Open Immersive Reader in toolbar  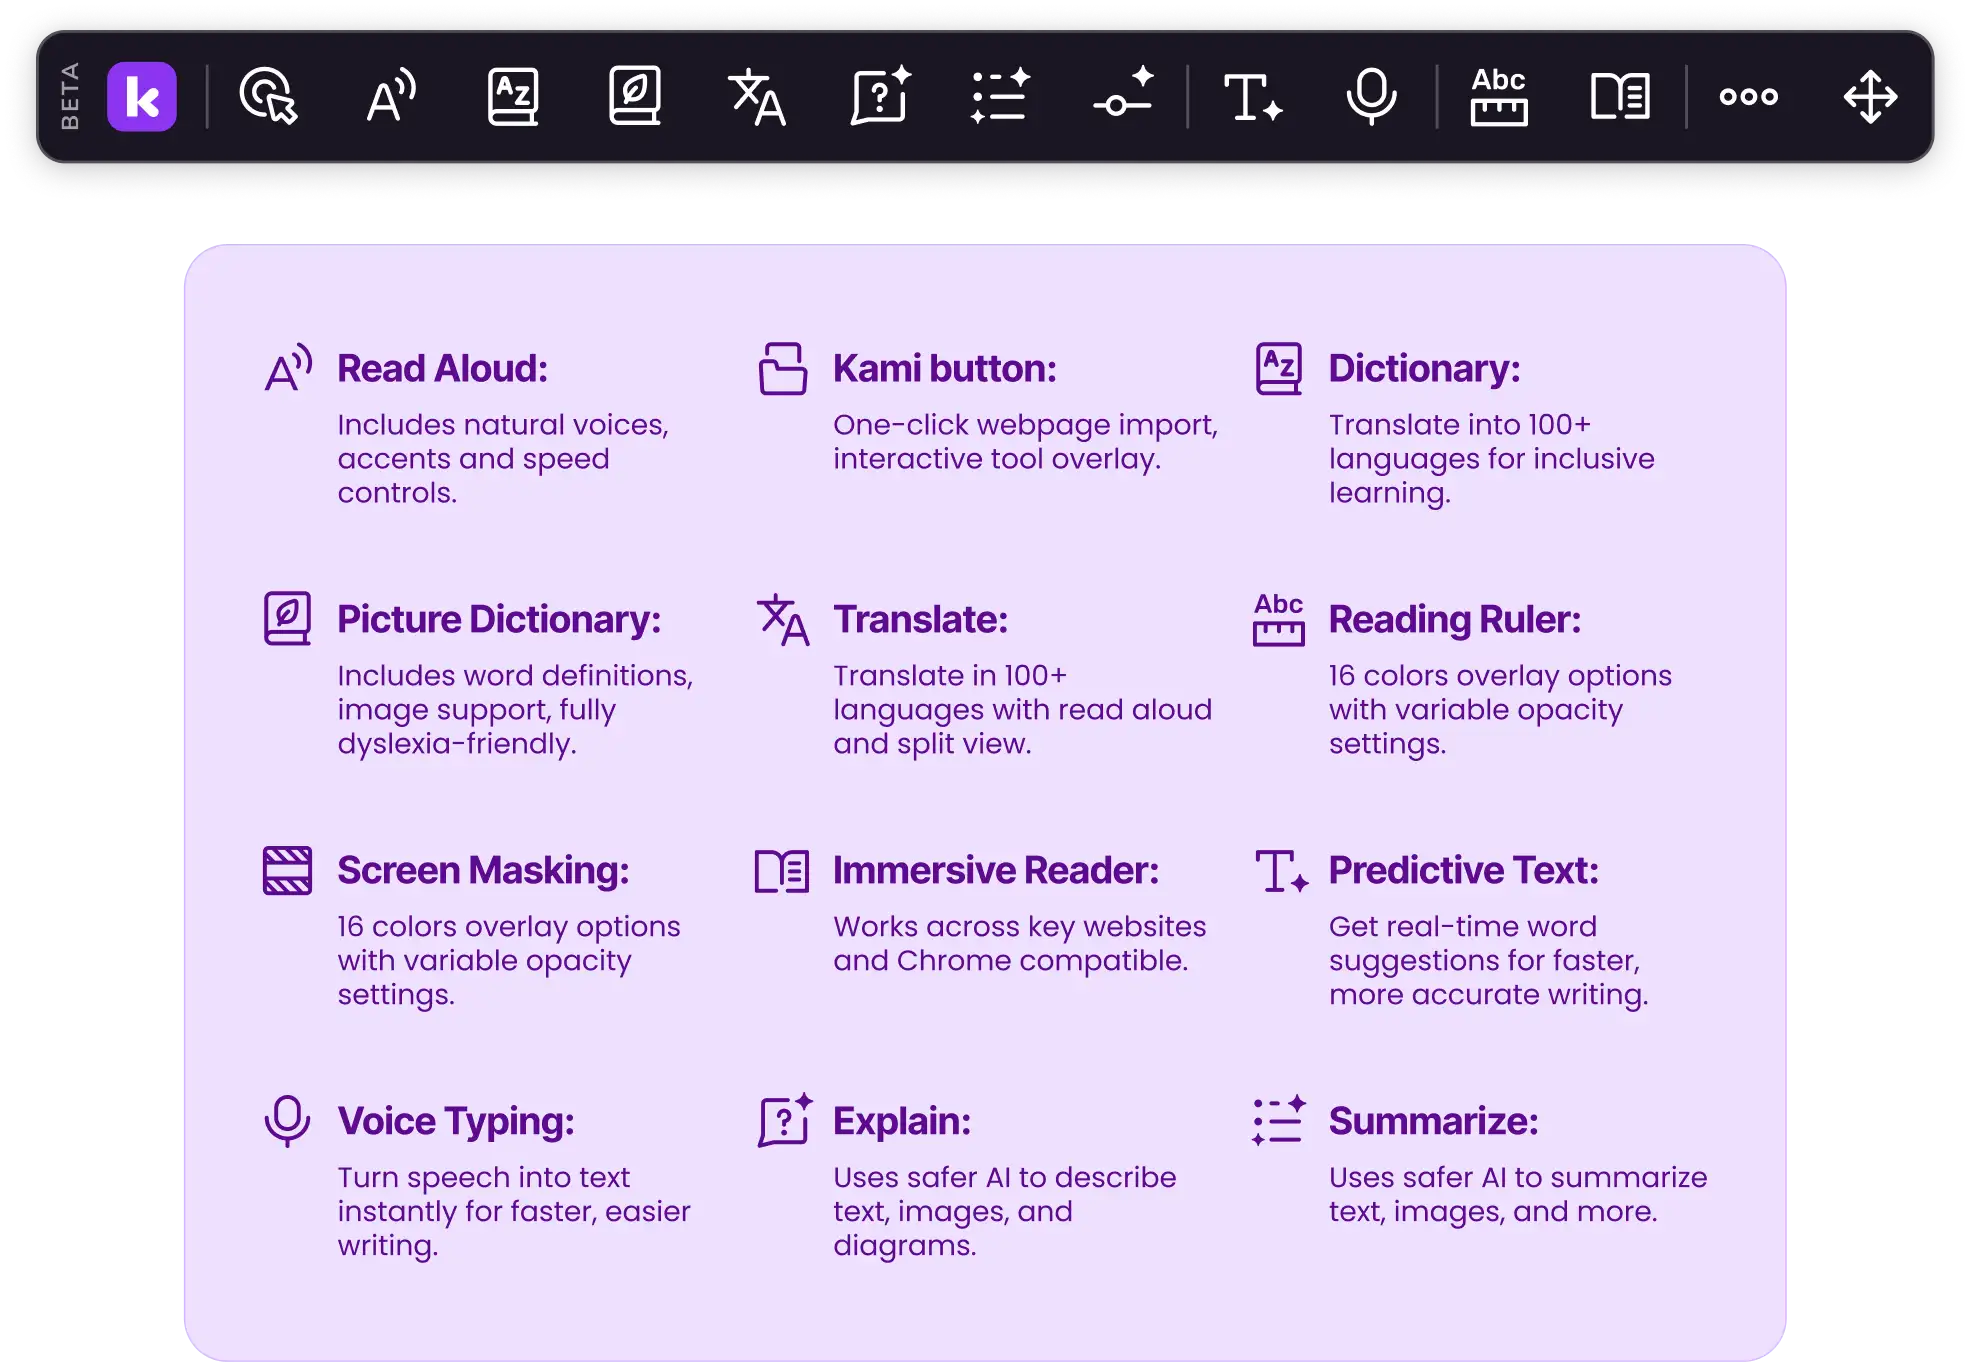(1620, 96)
